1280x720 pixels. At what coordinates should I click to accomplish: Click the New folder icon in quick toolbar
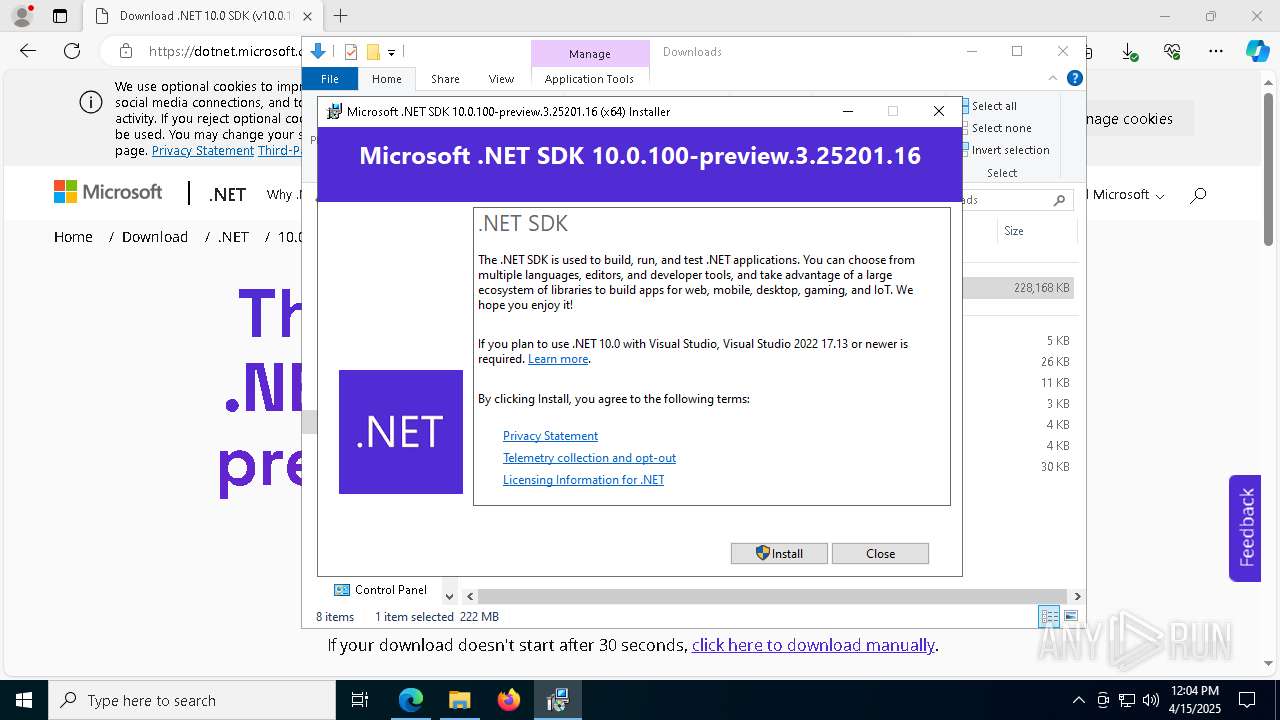[373, 52]
